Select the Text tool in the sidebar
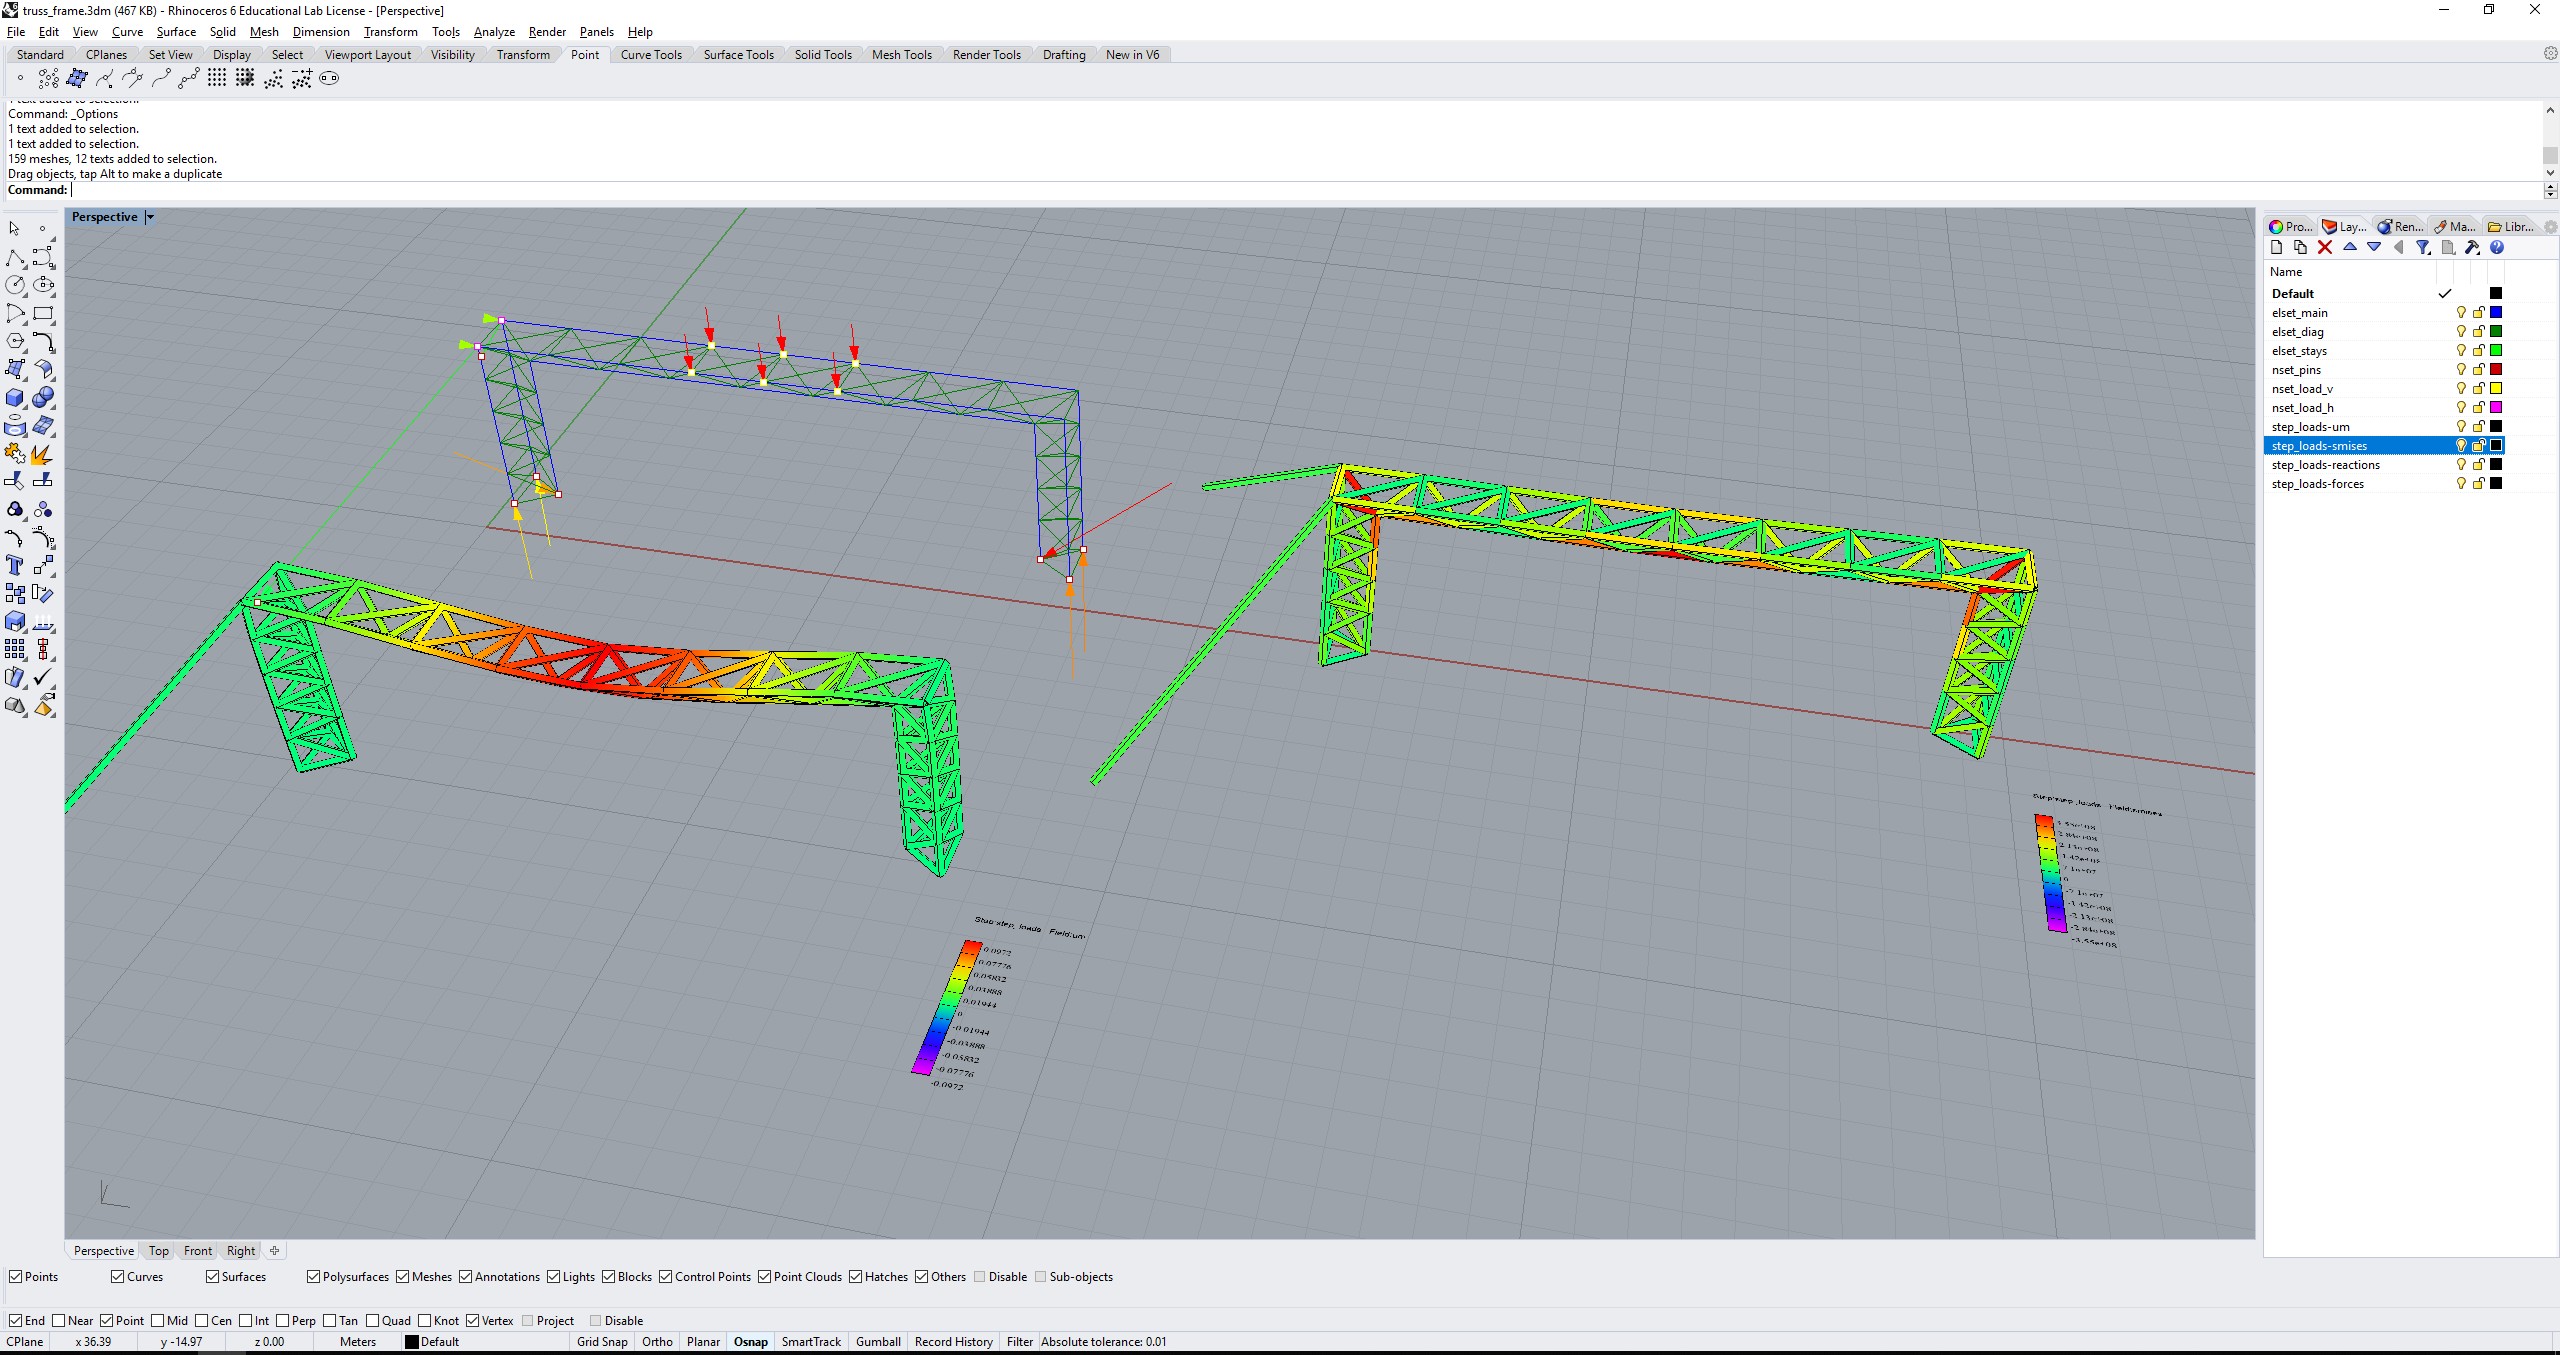The image size is (2560, 1355). [15, 565]
